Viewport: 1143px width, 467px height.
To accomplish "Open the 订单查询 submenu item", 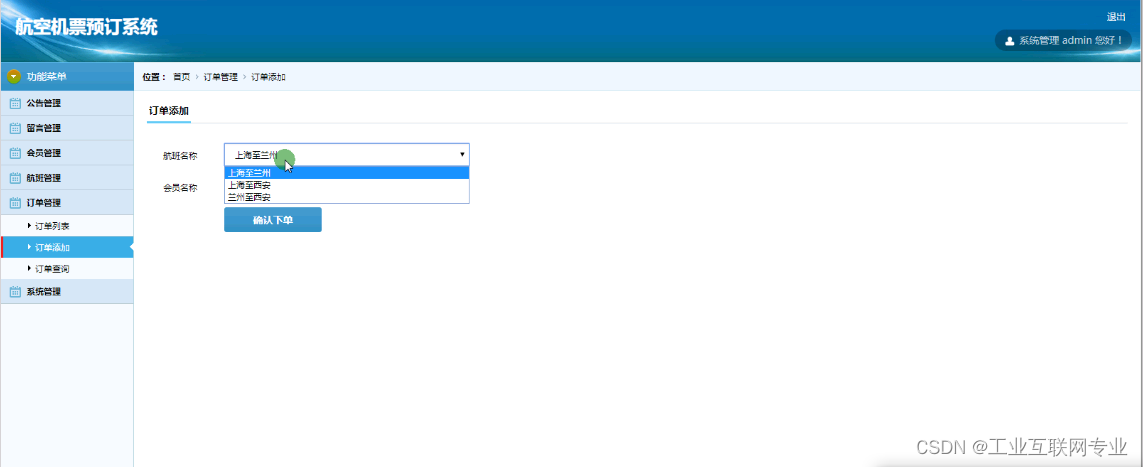I will pos(67,269).
